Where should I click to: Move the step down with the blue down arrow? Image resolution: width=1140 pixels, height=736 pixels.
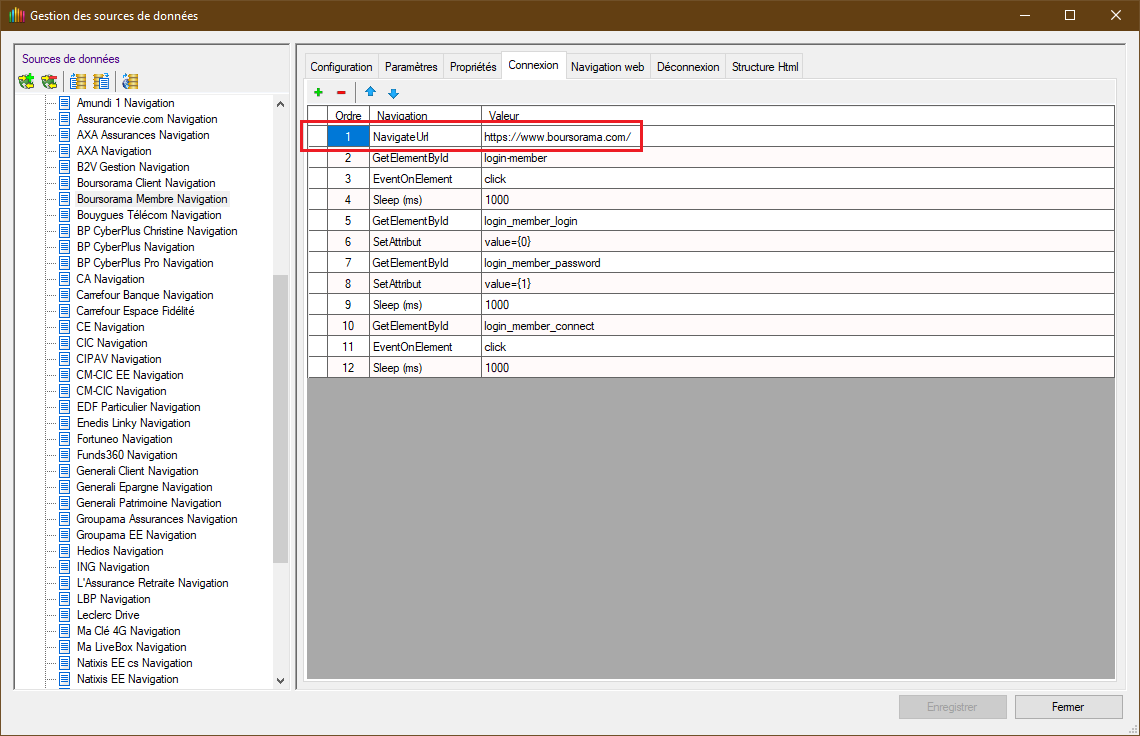[393, 93]
